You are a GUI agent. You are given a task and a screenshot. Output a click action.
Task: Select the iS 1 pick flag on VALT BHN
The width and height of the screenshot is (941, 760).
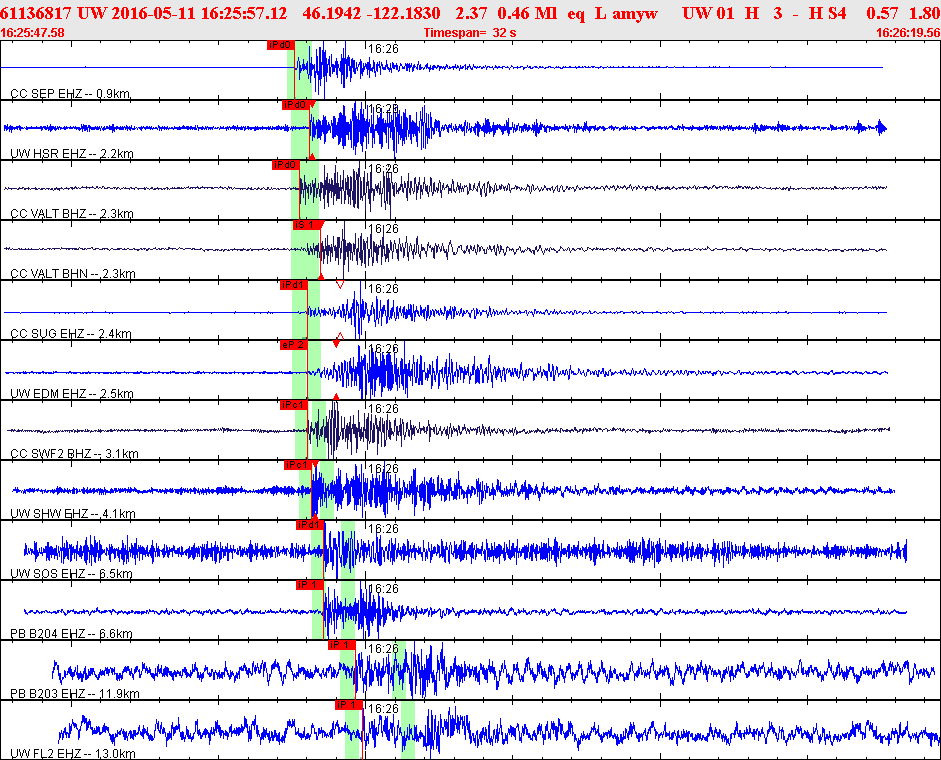click(304, 225)
